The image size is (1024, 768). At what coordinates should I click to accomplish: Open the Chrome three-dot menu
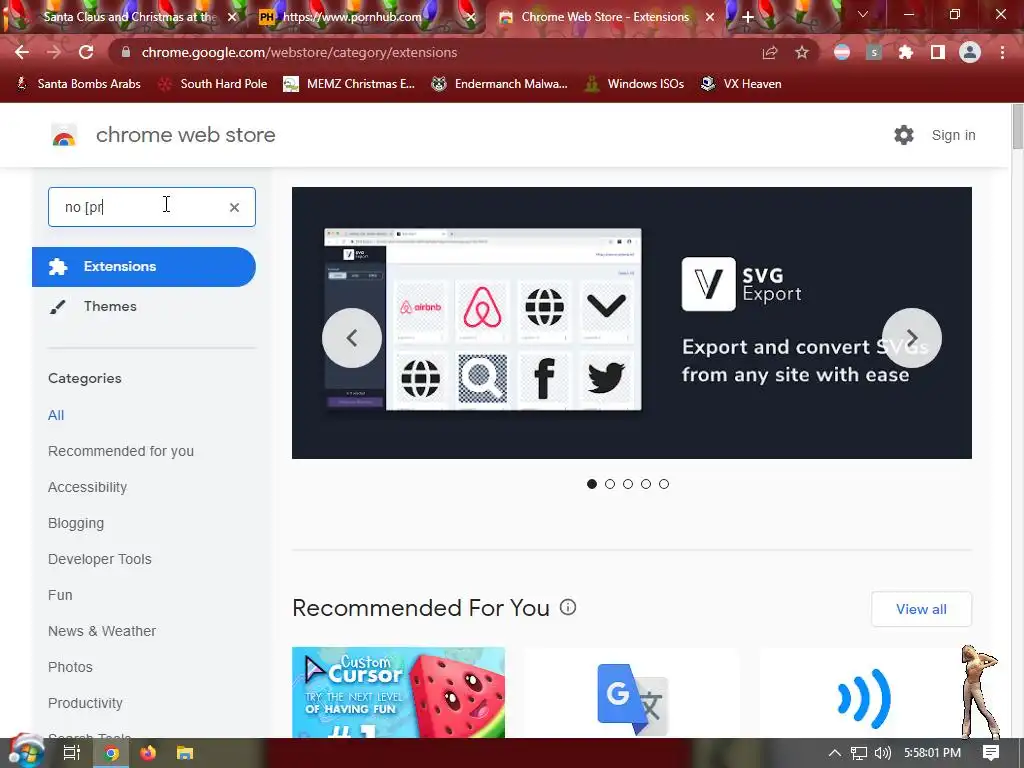[1002, 52]
